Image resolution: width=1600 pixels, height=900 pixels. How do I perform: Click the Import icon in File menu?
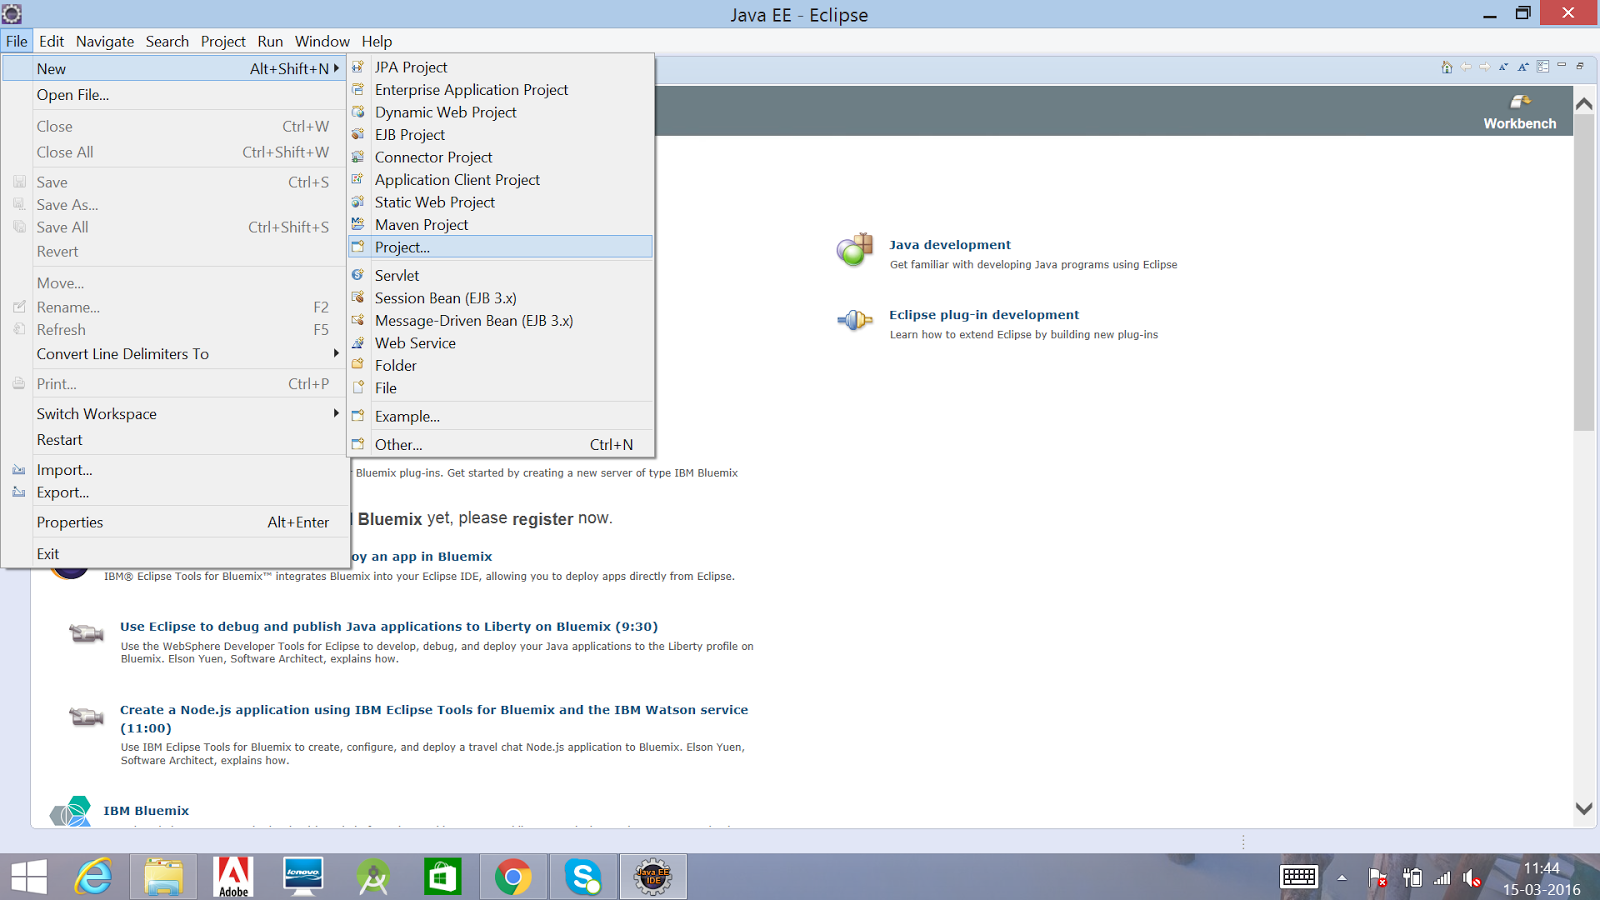(x=19, y=469)
